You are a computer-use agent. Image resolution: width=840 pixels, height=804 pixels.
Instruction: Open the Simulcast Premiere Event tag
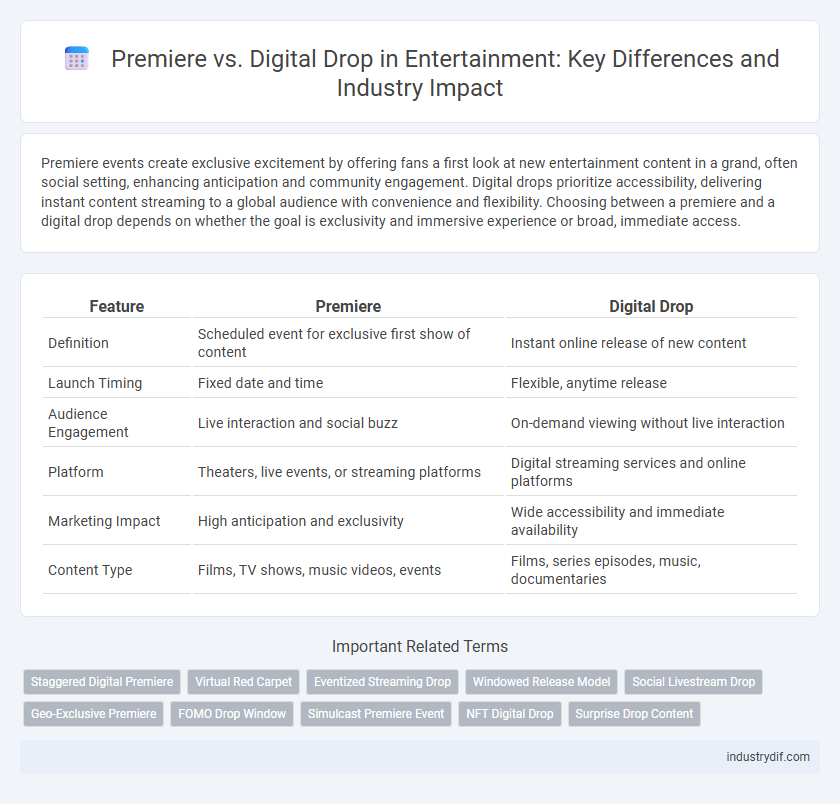(376, 714)
